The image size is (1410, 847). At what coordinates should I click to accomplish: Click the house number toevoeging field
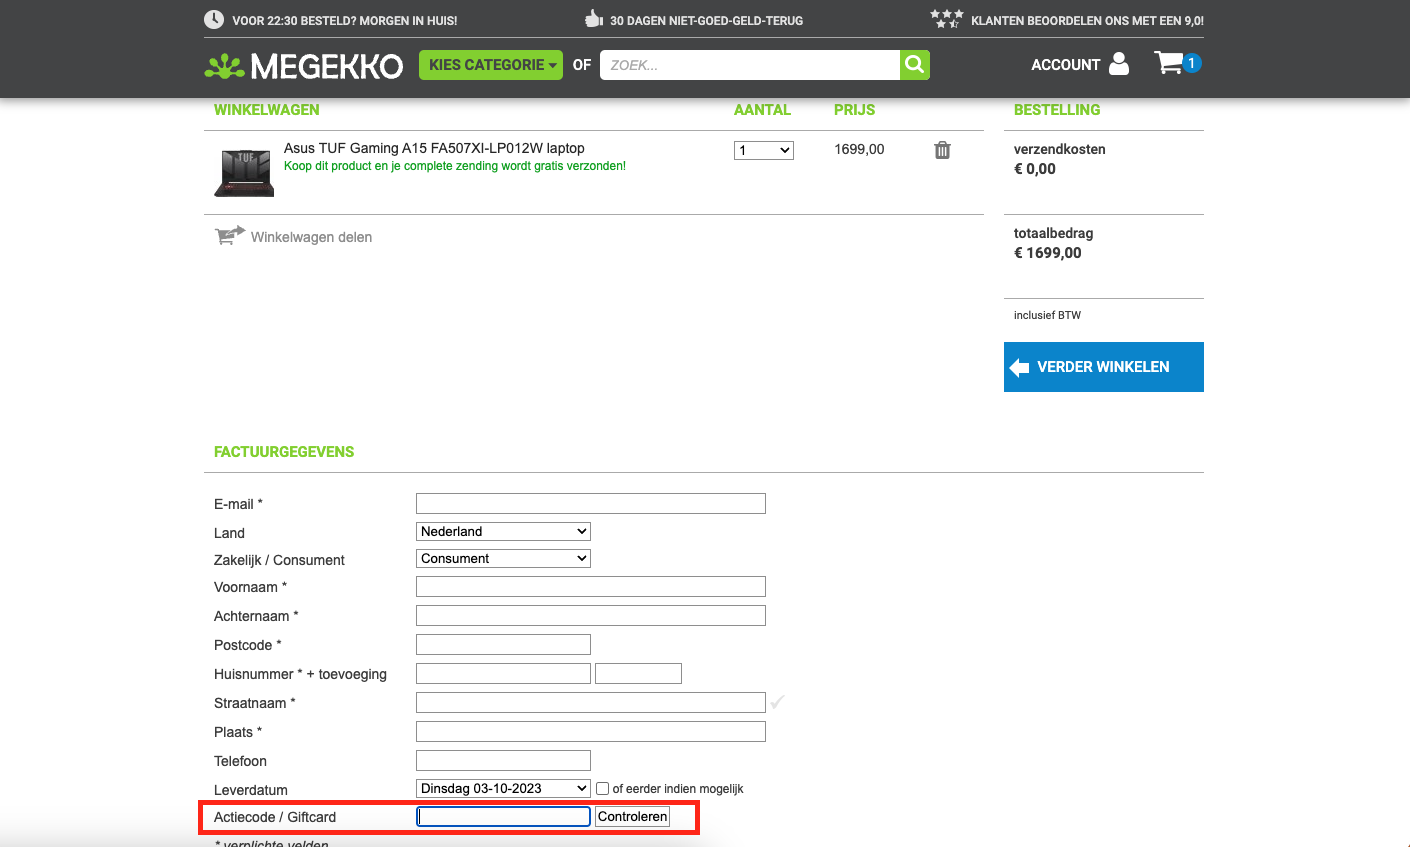tap(638, 673)
